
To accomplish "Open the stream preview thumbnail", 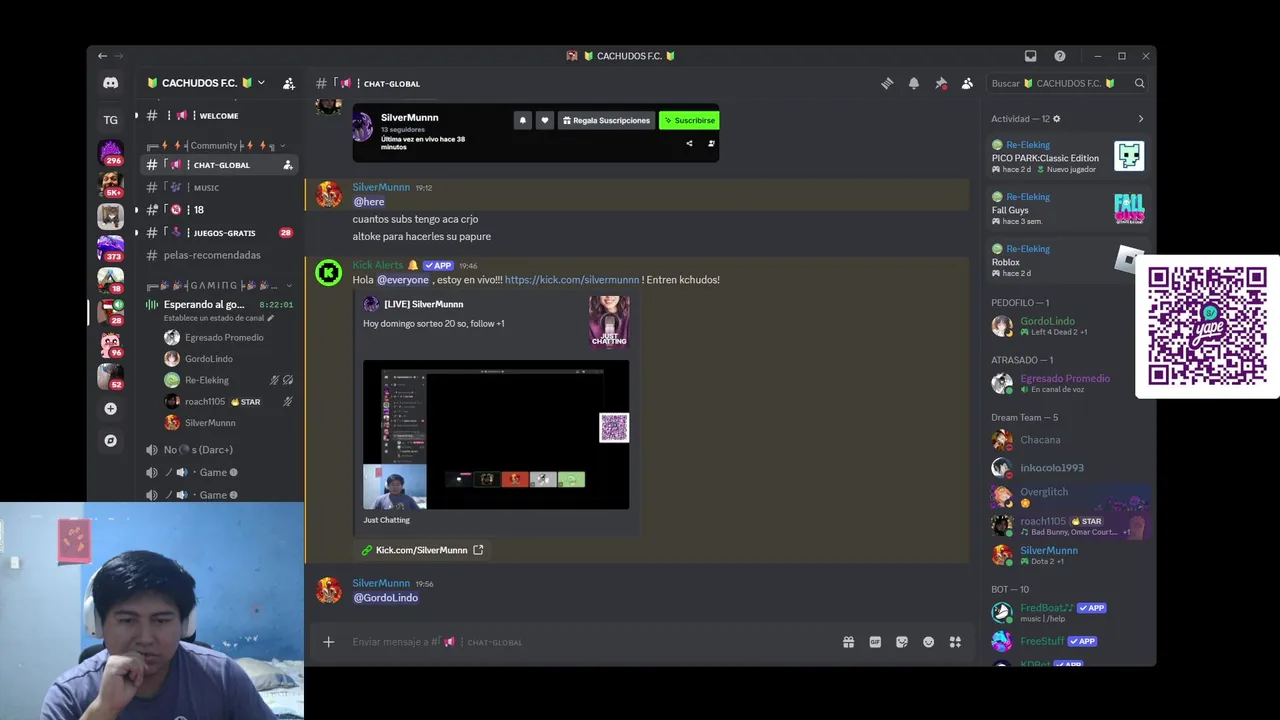I will click(496, 435).
